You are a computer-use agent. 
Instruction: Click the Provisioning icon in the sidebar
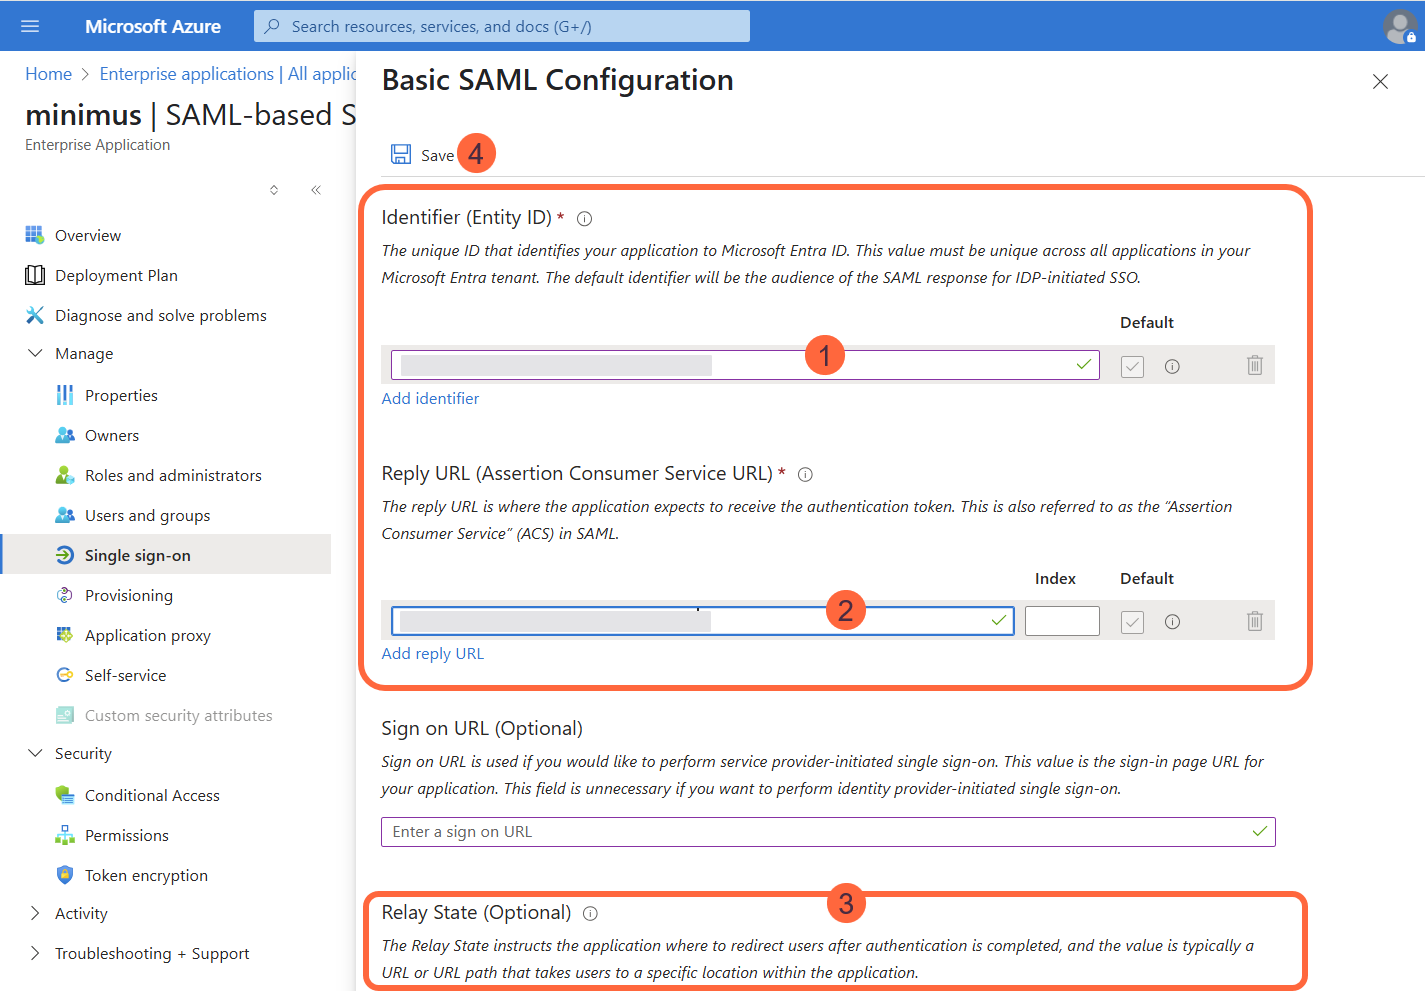point(63,595)
